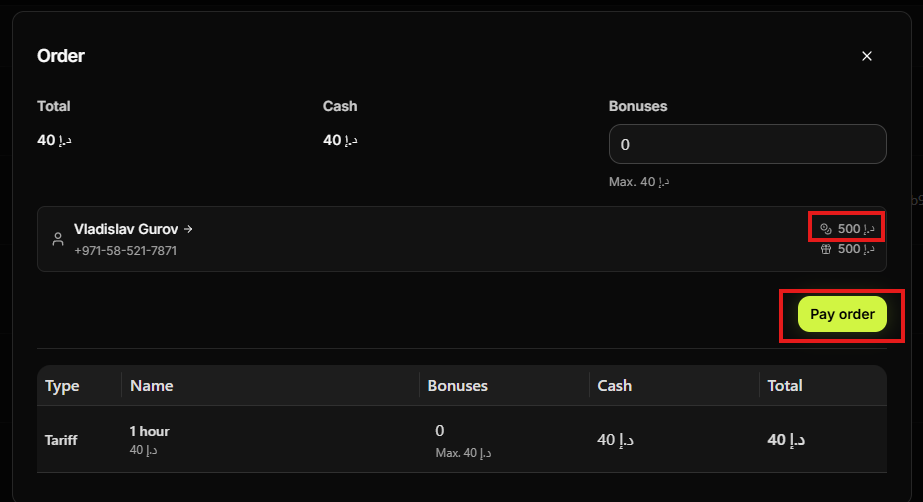Click the Total column header in table

(x=785, y=385)
